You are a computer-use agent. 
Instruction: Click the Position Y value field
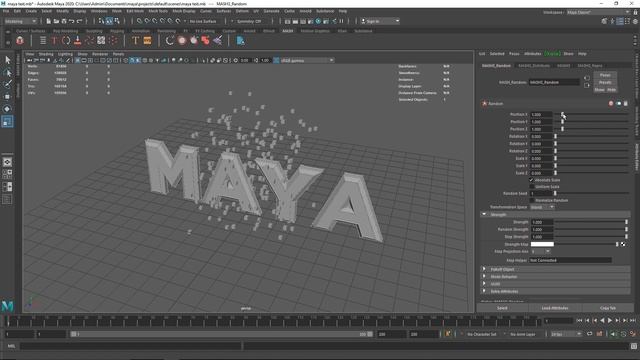tap(541, 122)
